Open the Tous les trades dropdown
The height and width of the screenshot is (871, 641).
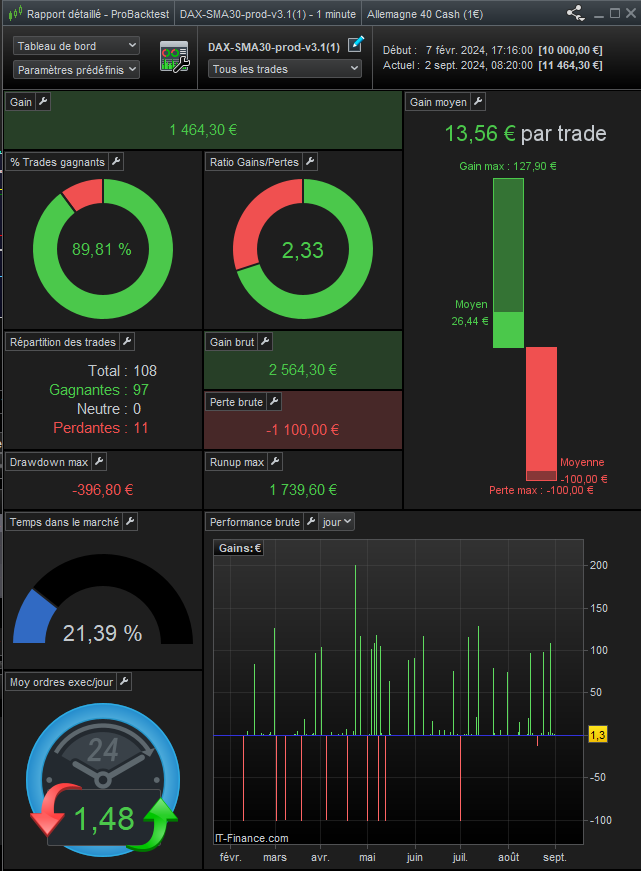285,69
